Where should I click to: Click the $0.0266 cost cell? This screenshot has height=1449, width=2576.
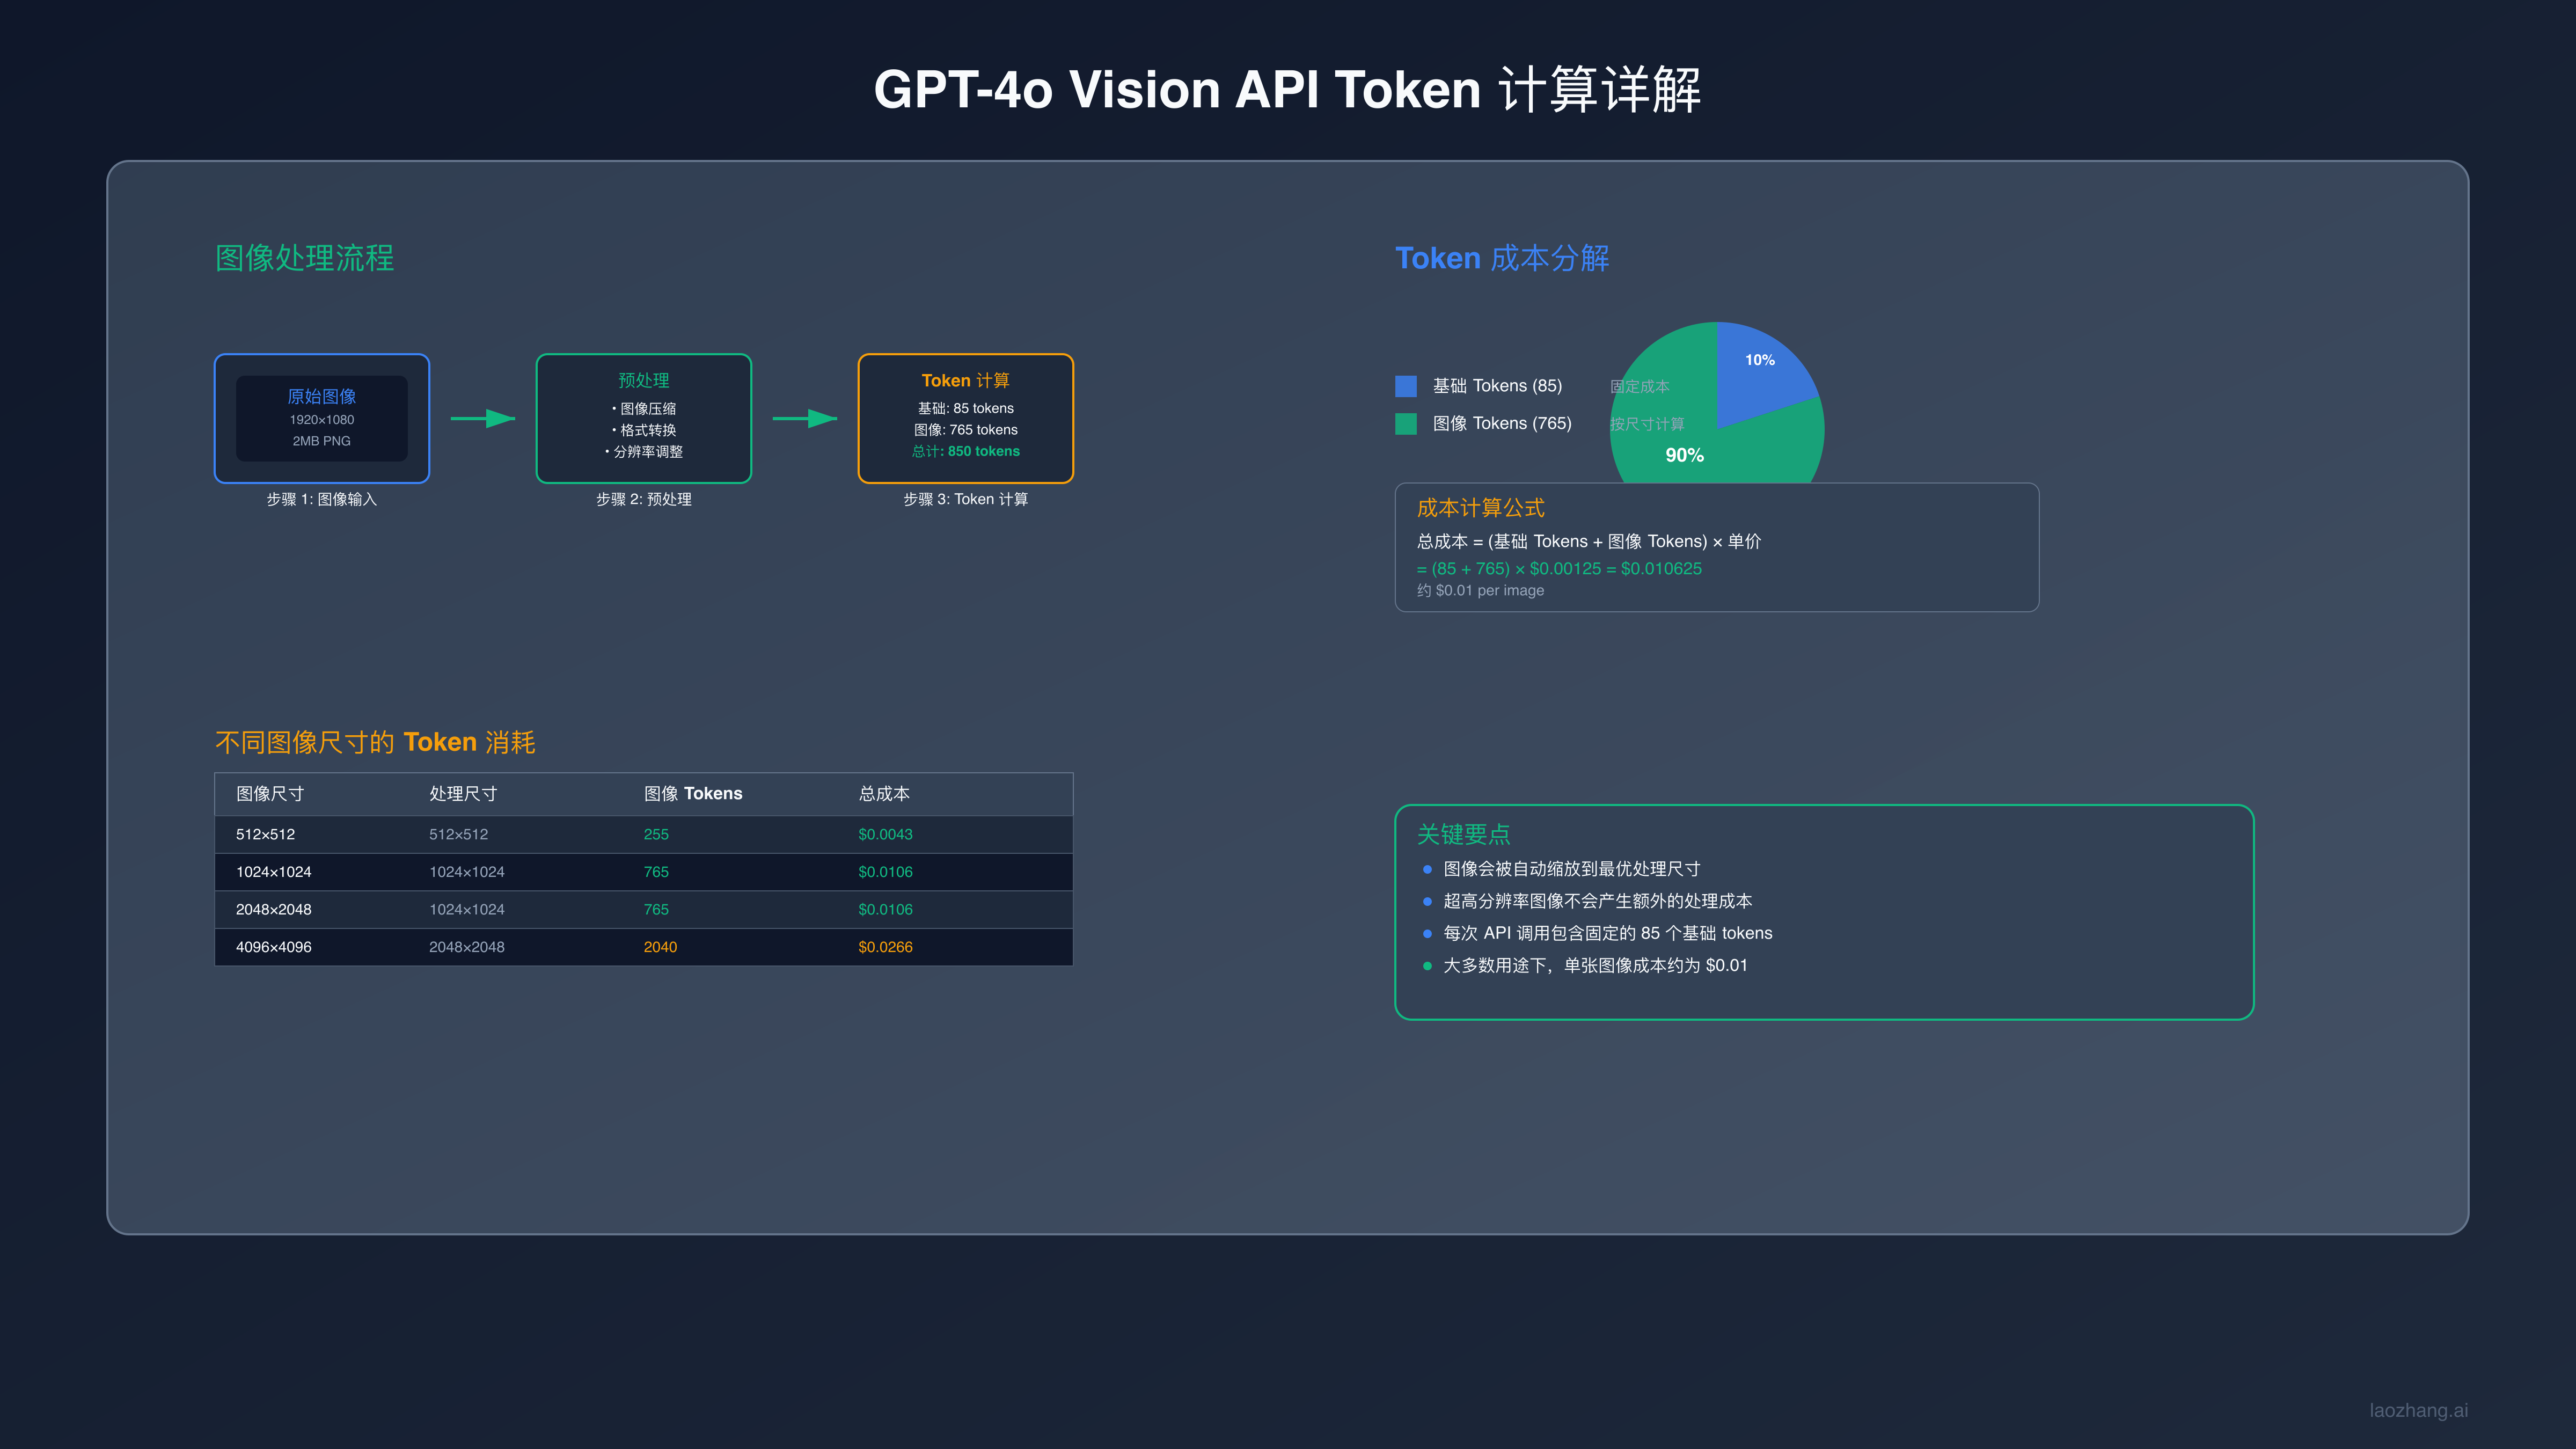pyautogui.click(x=885, y=947)
